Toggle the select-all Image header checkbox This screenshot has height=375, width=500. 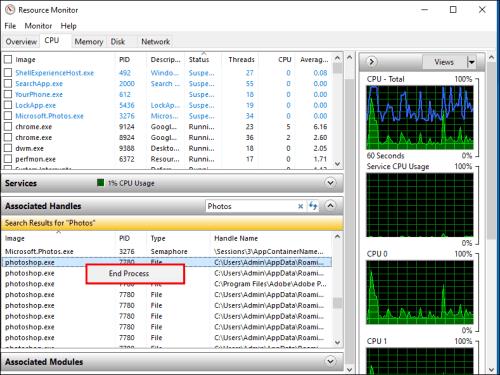(x=8, y=59)
